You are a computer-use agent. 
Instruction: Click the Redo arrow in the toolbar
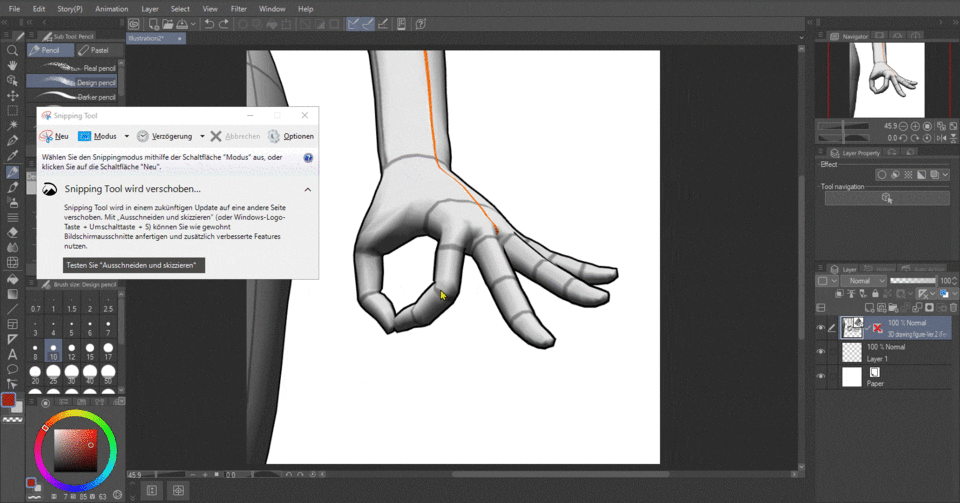point(224,24)
